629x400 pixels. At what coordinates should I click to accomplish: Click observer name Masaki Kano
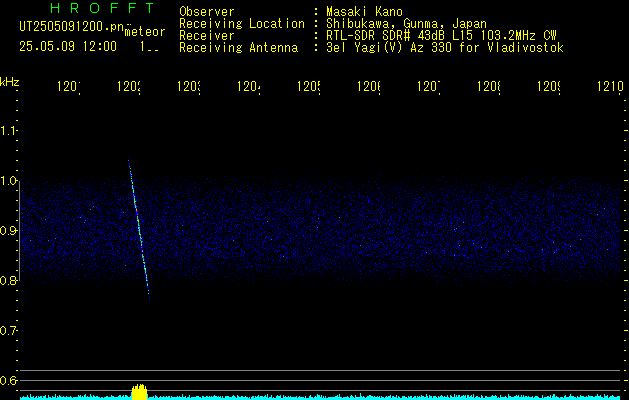point(364,11)
